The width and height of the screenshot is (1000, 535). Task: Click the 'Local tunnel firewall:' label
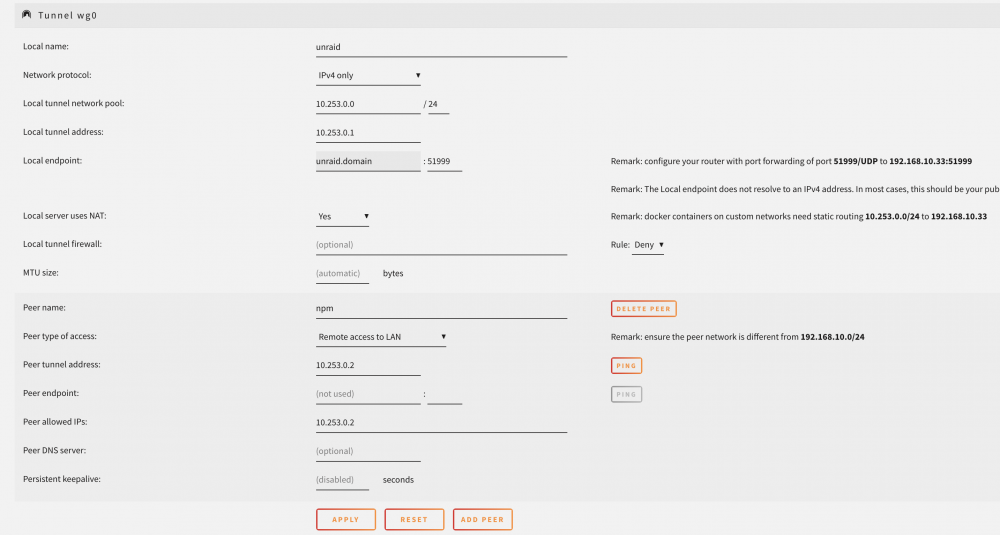[62, 244]
